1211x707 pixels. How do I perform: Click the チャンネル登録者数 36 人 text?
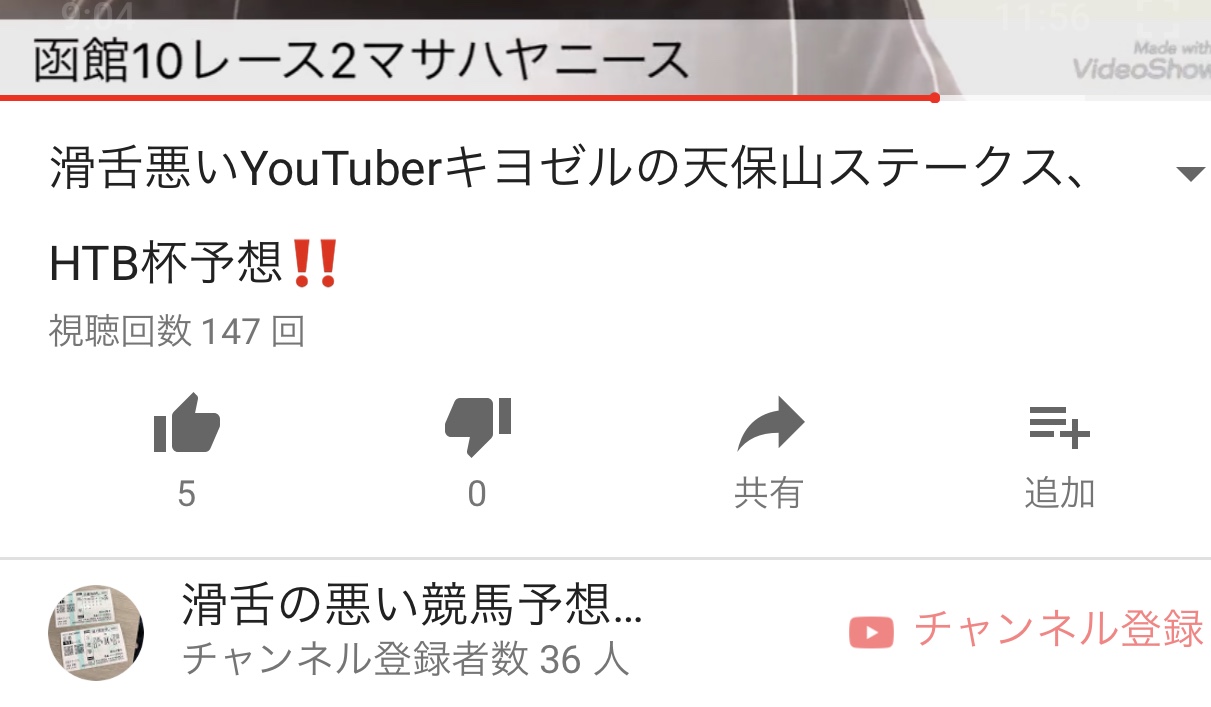[x=406, y=659]
